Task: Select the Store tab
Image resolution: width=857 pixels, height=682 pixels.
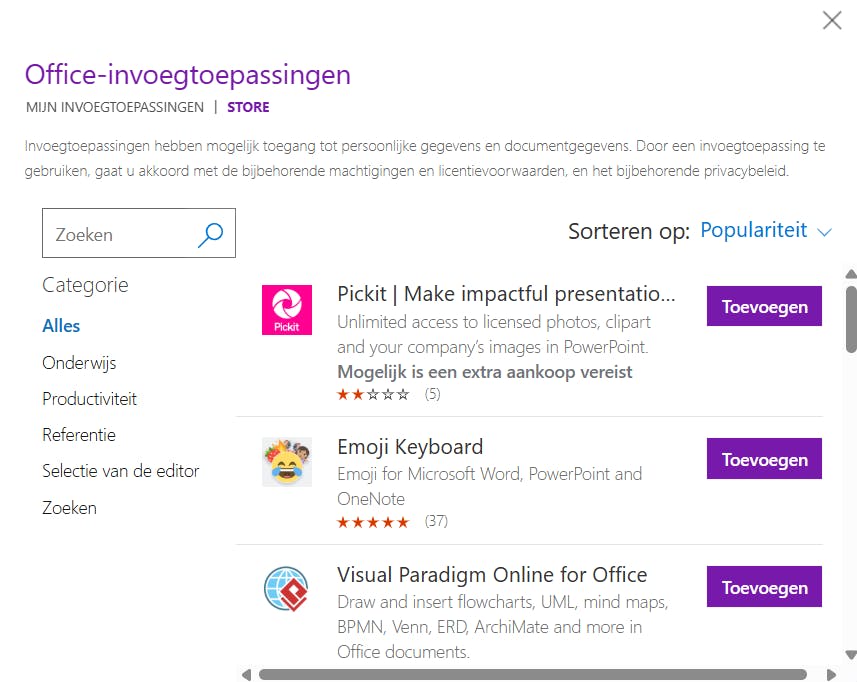Action: (248, 107)
